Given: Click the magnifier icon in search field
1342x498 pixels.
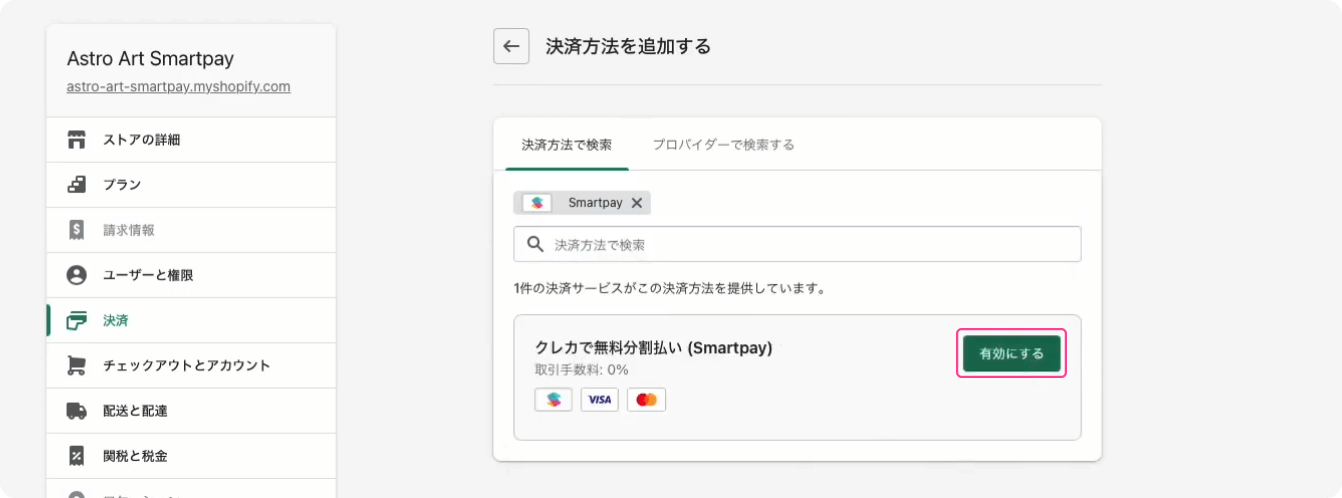Looking at the screenshot, I should coord(535,244).
